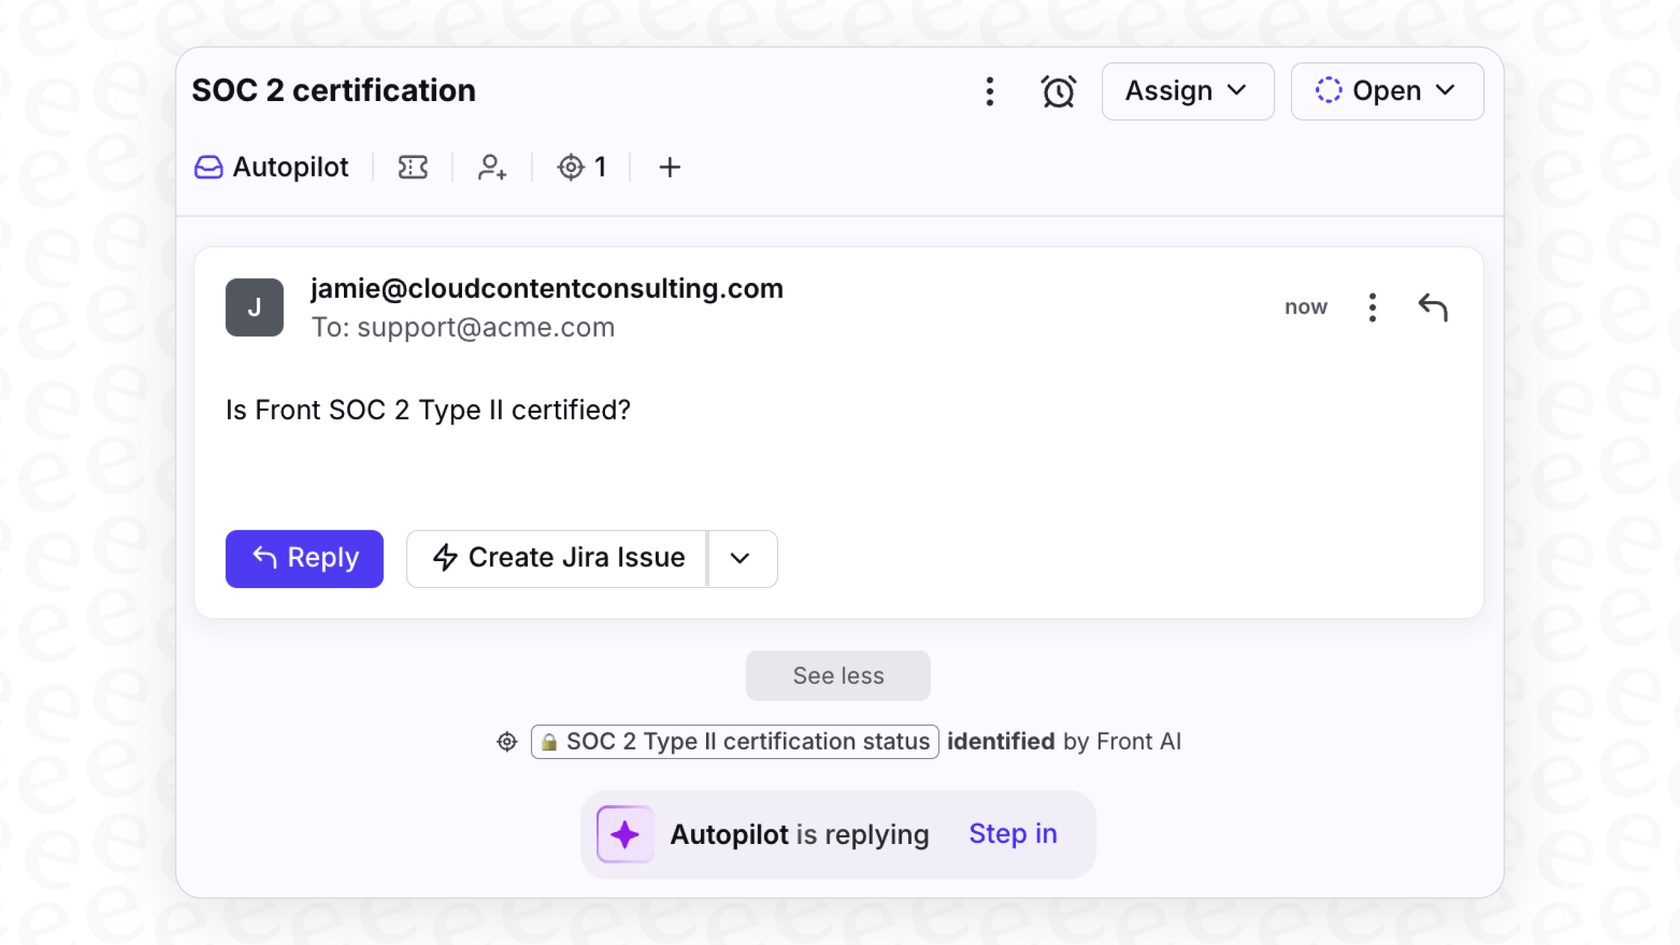The width and height of the screenshot is (1680, 945).
Task: Click the ticket tag icon in the toolbar
Action: click(x=412, y=167)
